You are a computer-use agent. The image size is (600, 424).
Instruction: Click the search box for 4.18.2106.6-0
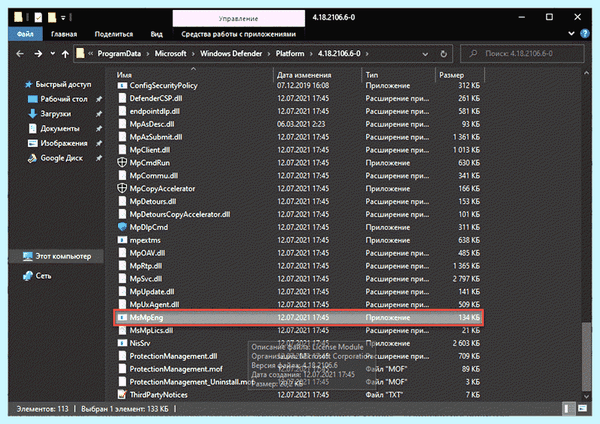point(522,54)
